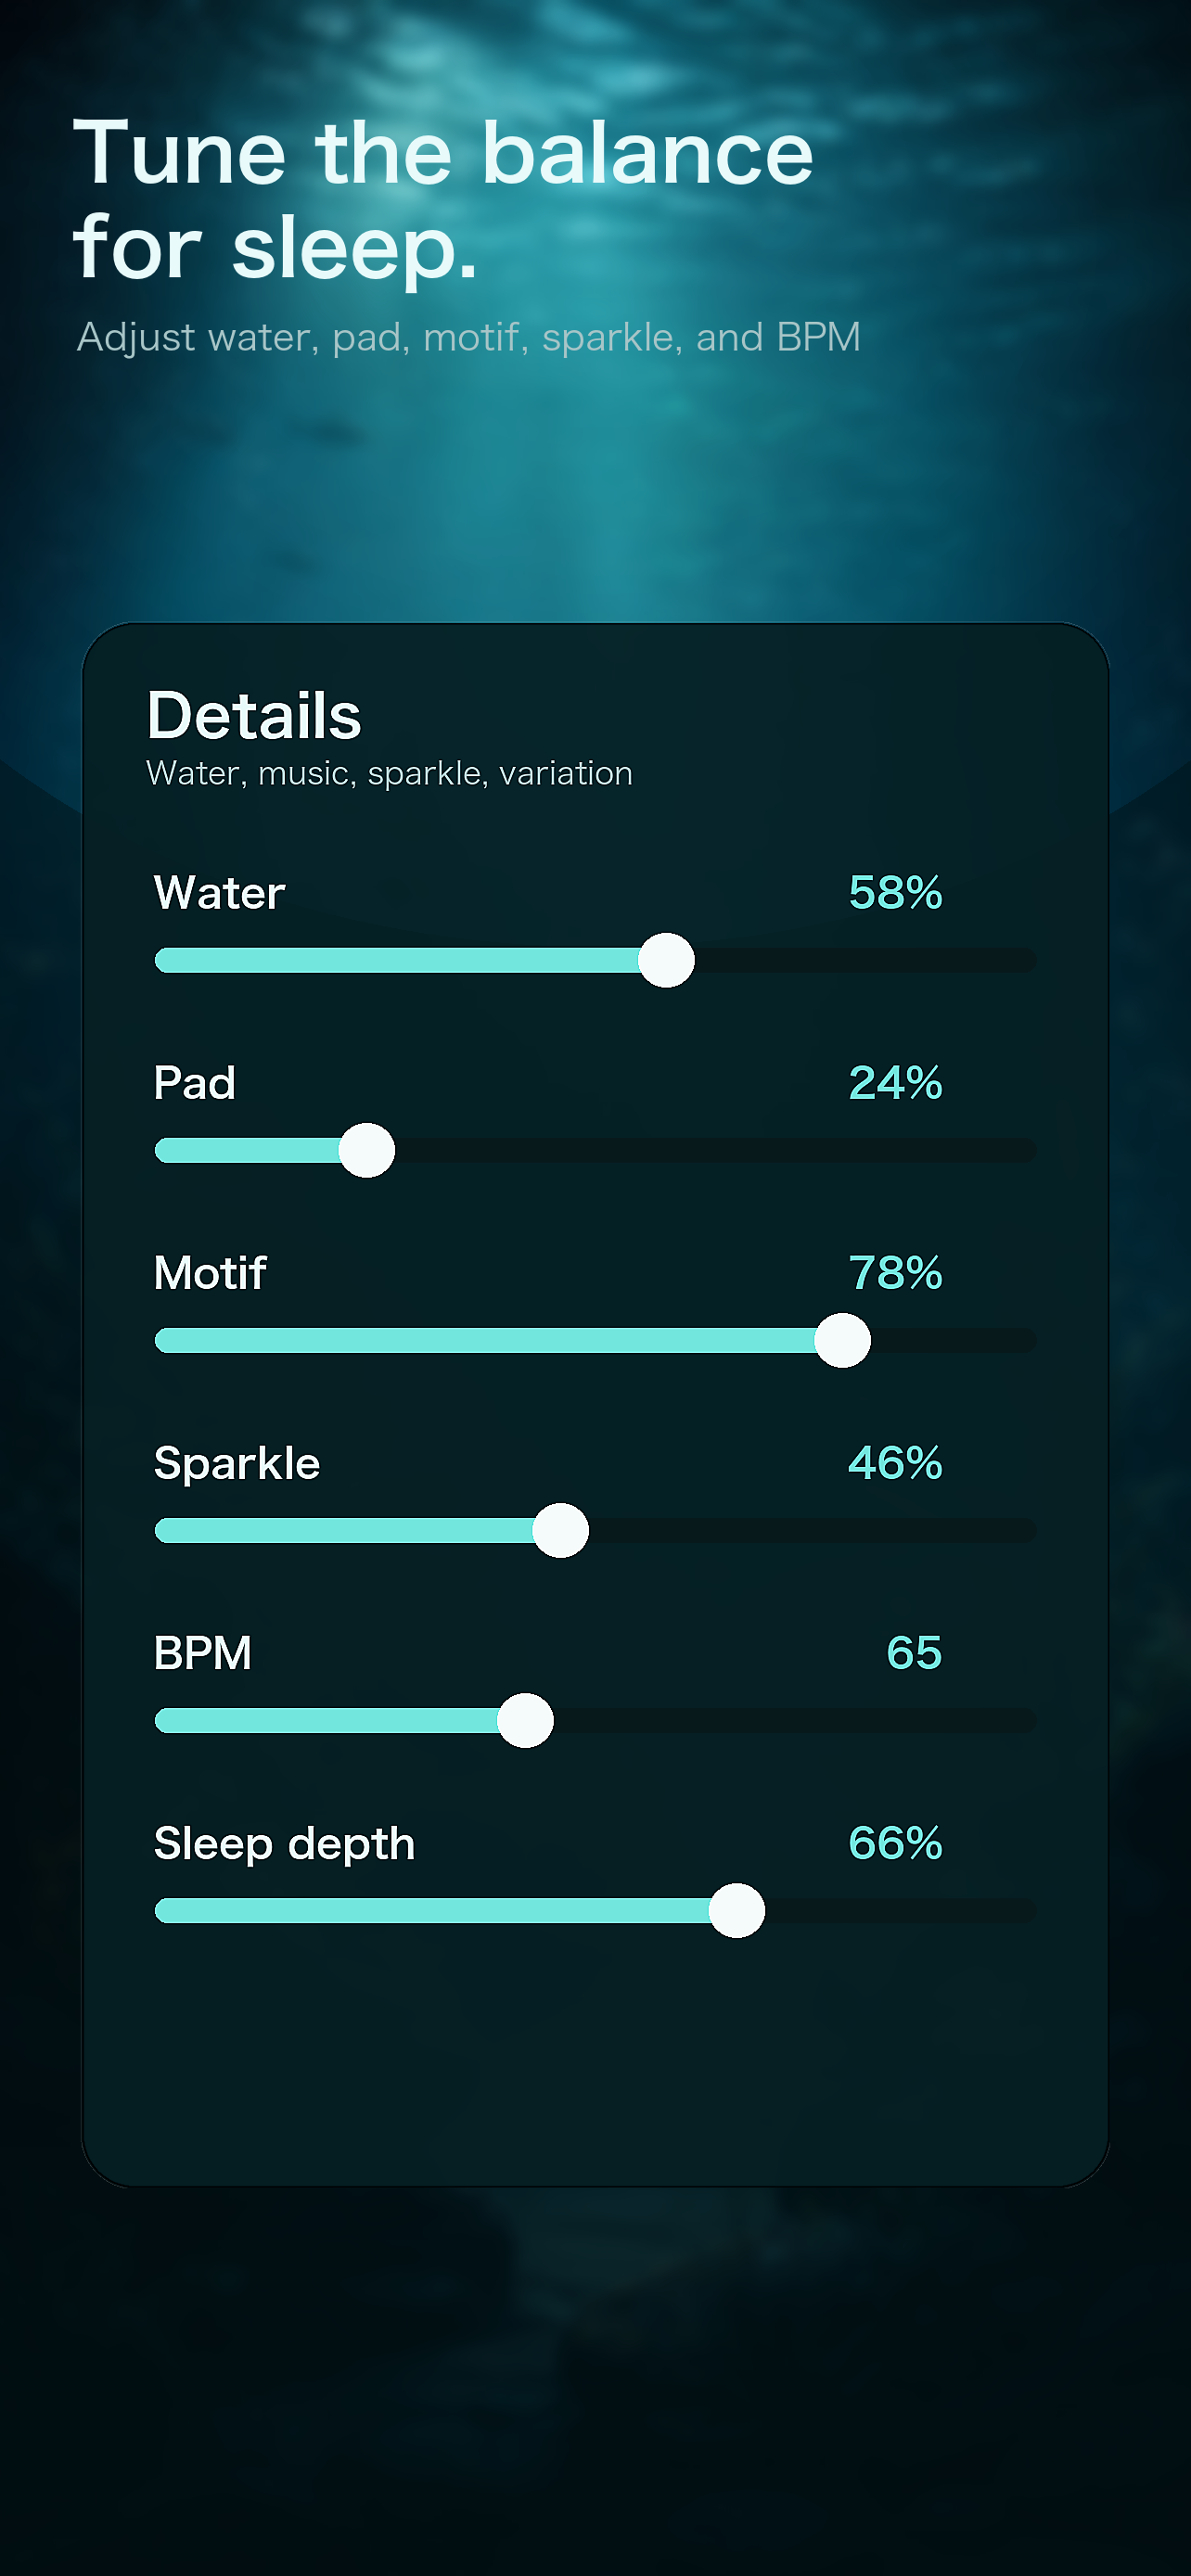Click the Sleep depth 66% readout

(x=895, y=1842)
